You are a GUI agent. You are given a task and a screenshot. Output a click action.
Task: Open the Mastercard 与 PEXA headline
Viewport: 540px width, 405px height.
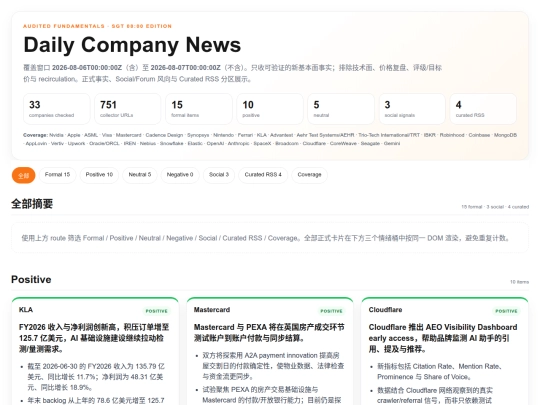[269, 332]
